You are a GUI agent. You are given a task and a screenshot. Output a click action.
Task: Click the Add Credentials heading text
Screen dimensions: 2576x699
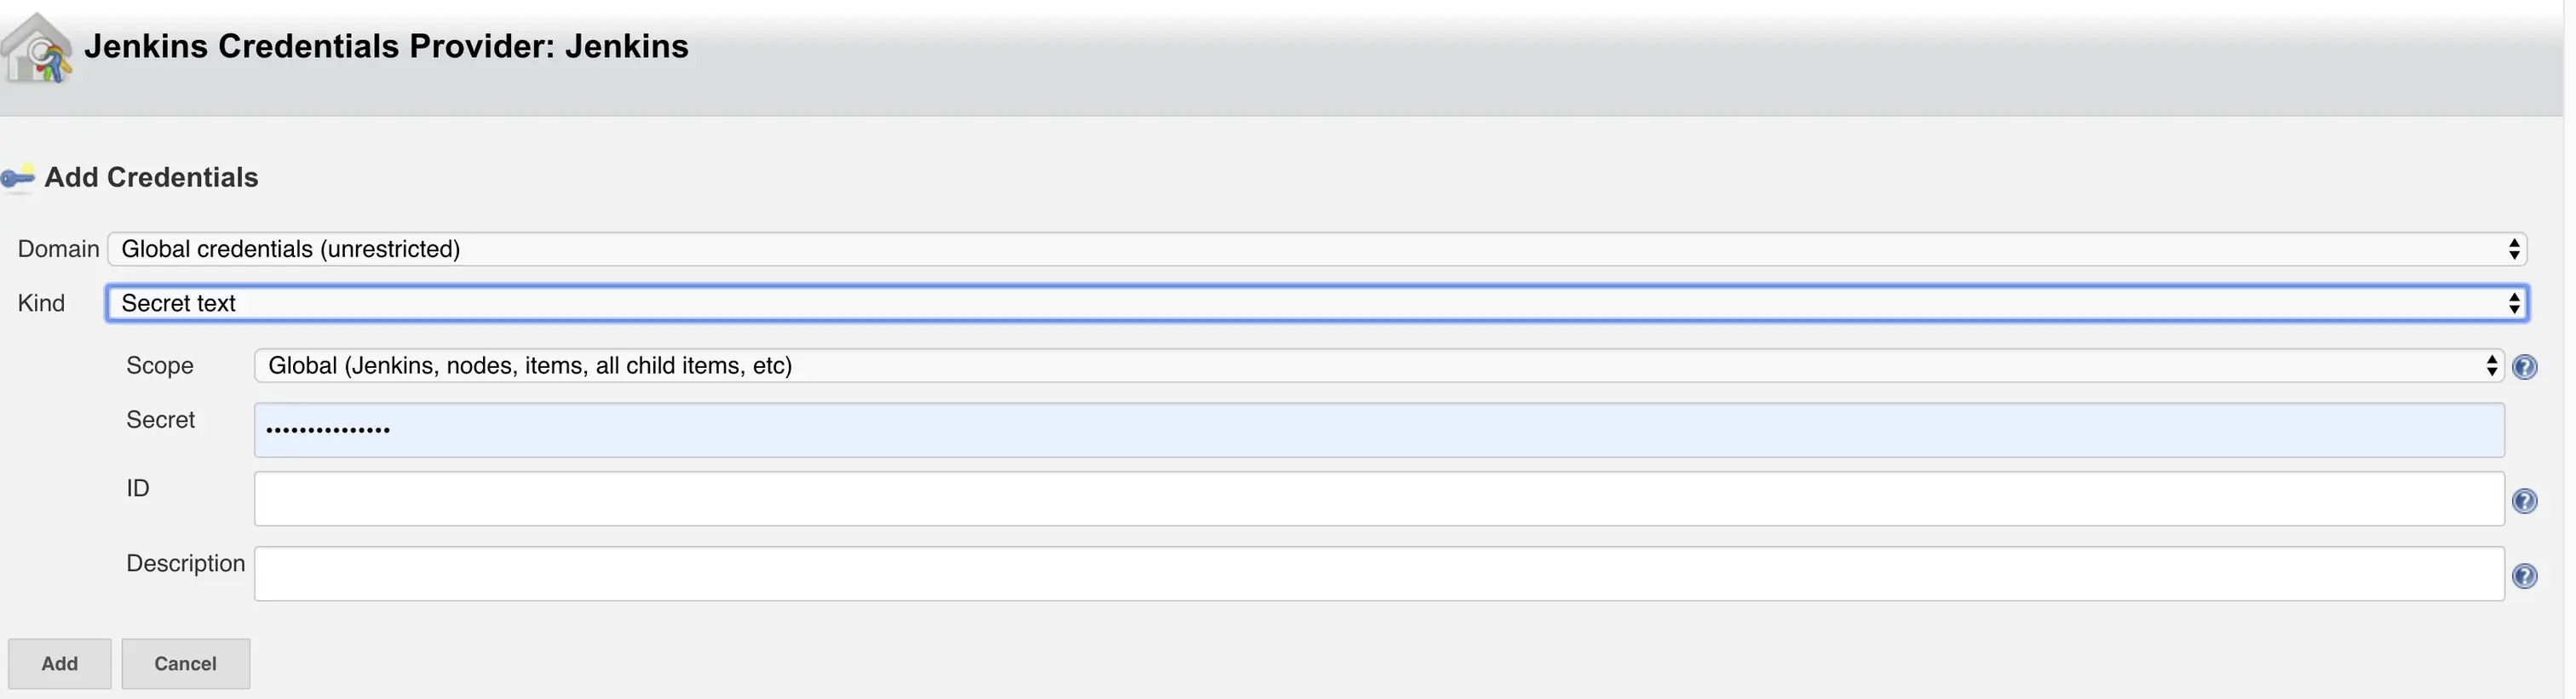click(151, 177)
